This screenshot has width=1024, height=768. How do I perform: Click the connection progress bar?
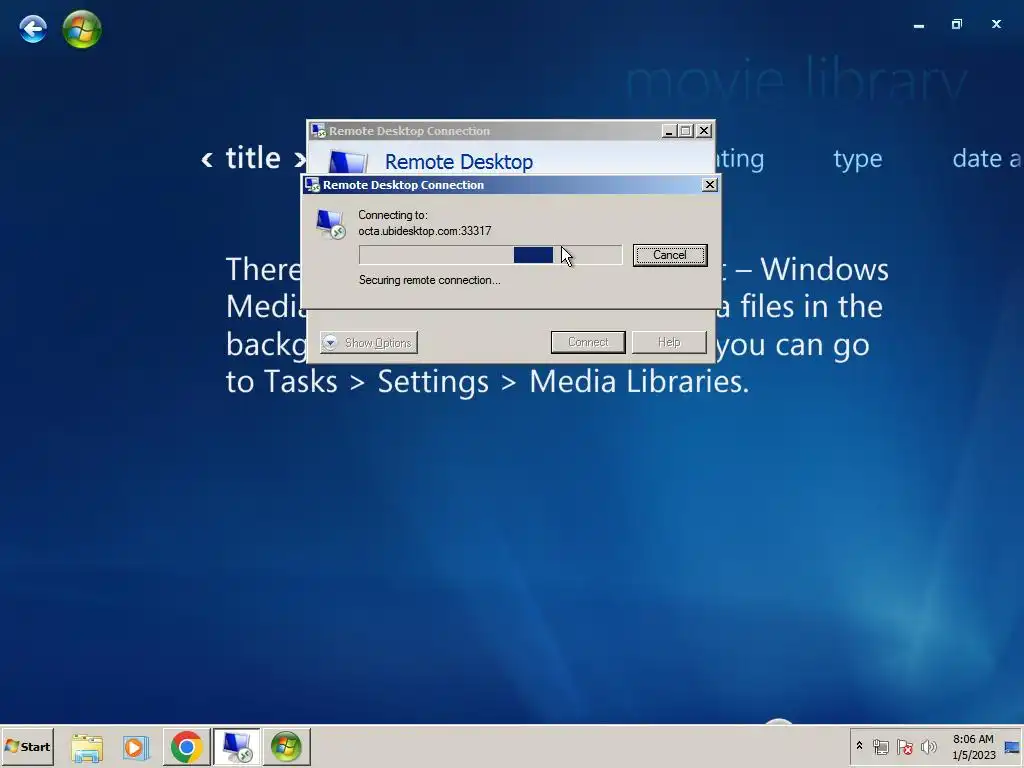point(490,255)
